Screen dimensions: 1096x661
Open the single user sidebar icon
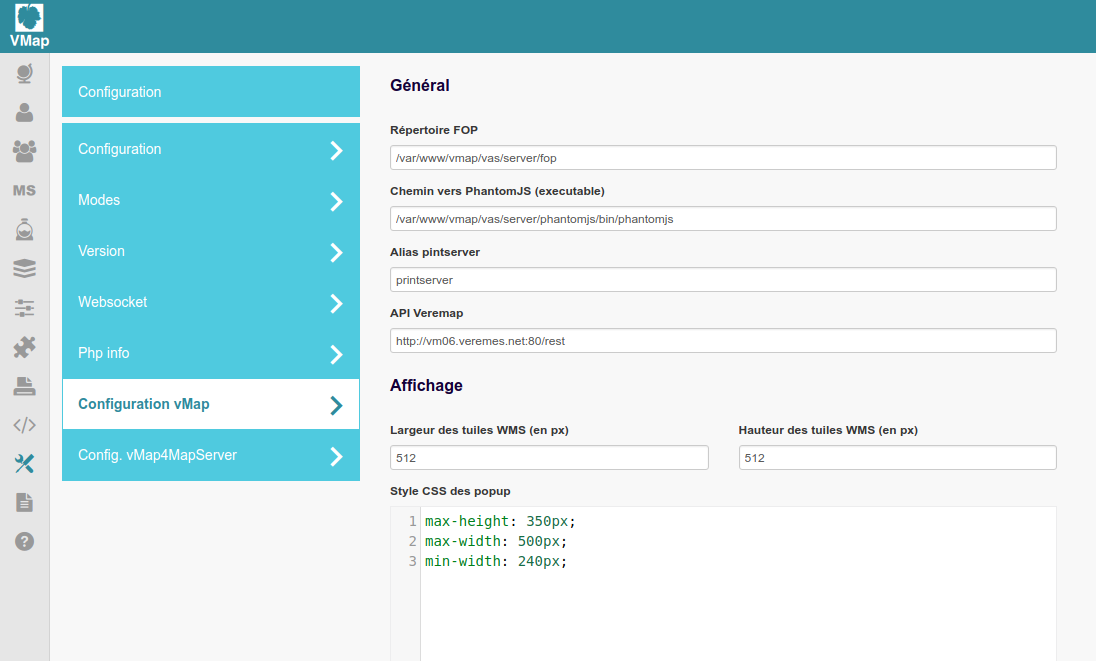click(x=24, y=112)
